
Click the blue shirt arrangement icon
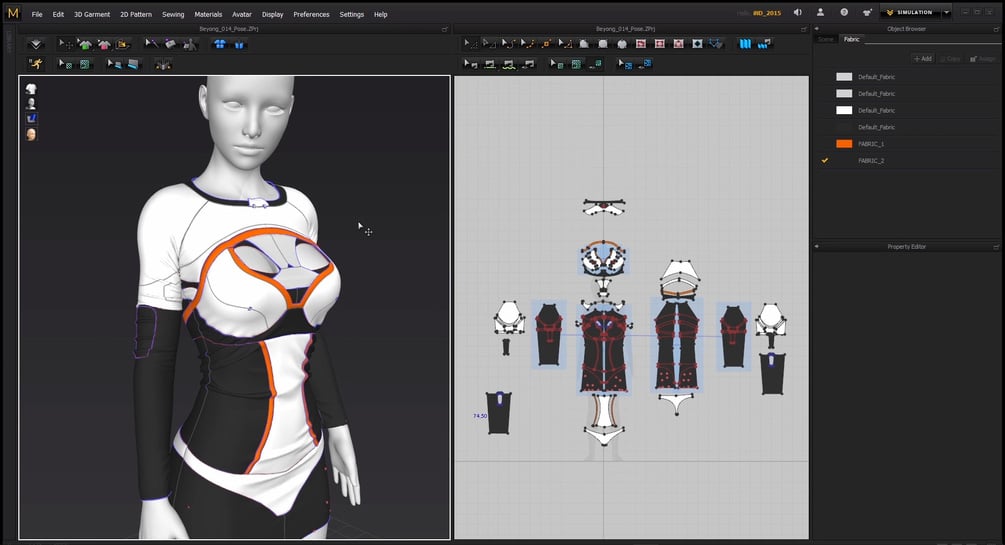click(x=220, y=44)
